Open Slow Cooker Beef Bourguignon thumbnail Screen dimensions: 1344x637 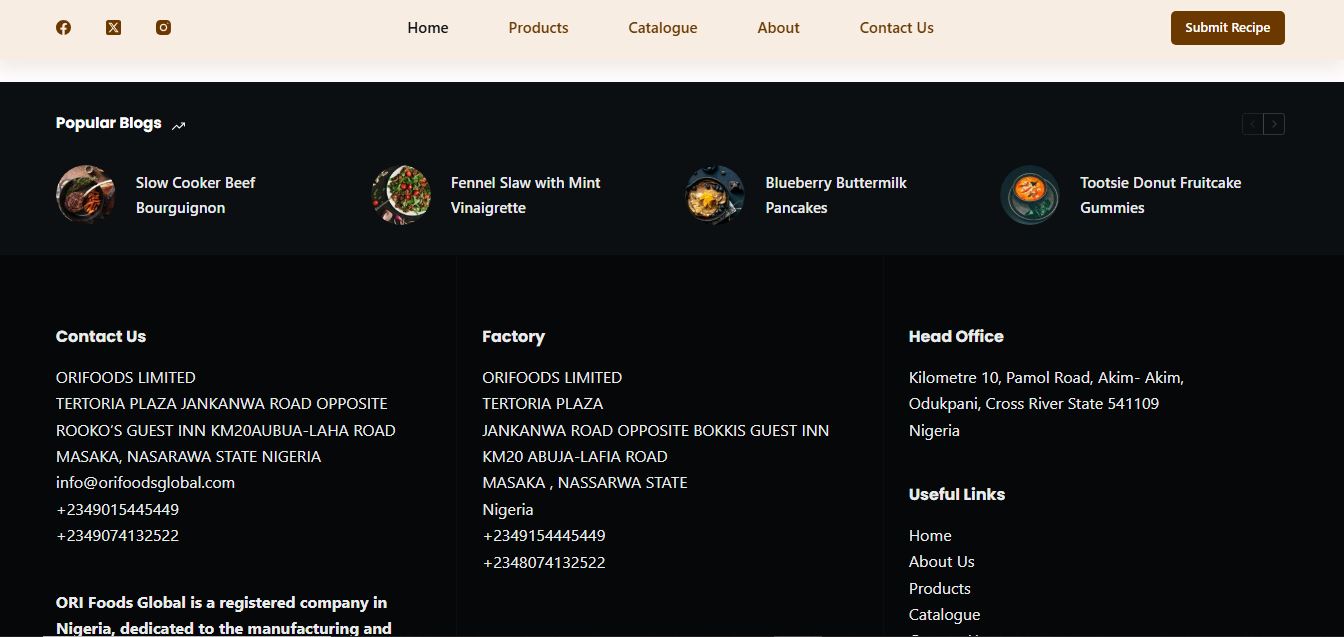point(86,195)
